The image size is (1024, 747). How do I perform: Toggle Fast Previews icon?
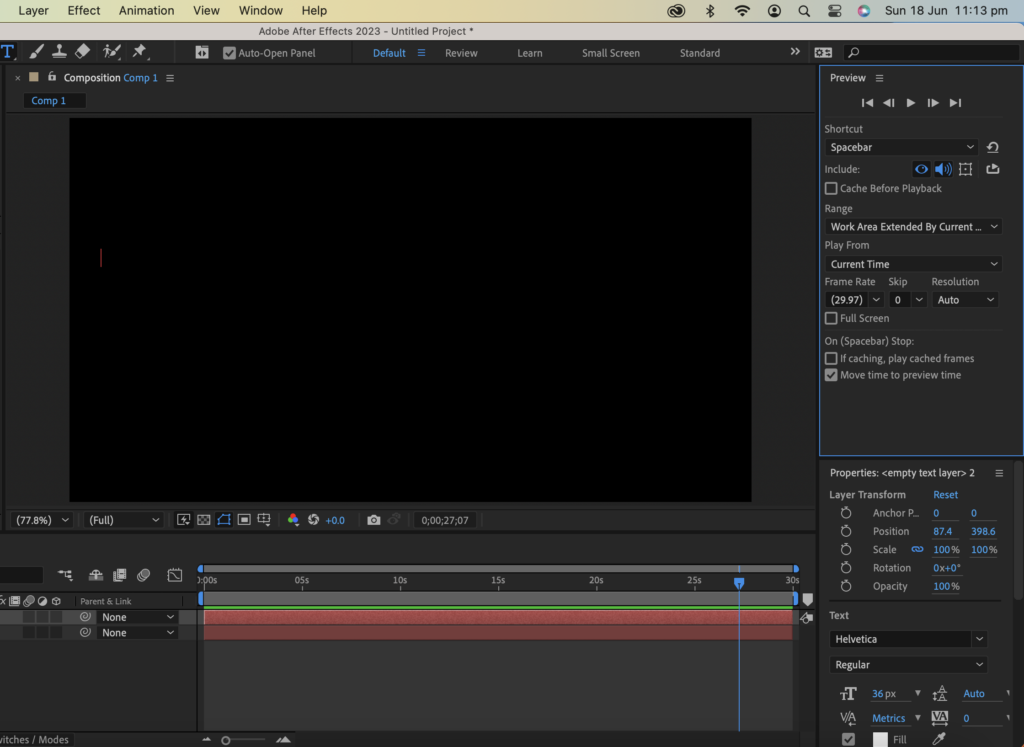pyautogui.click(x=184, y=520)
